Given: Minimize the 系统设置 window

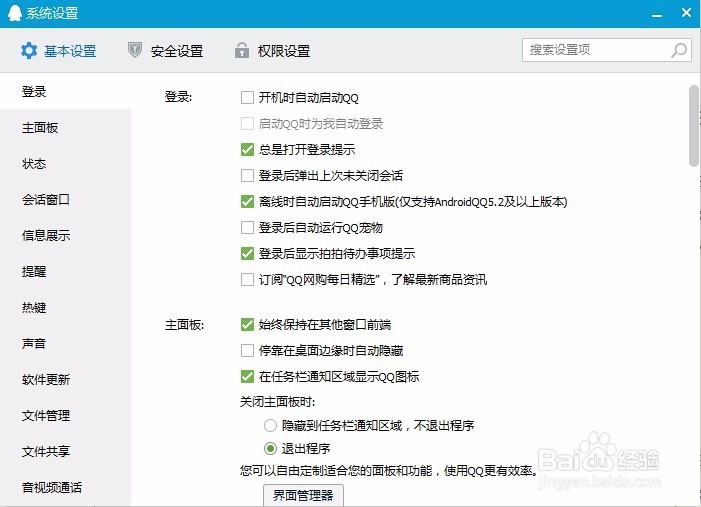Looking at the screenshot, I should click(x=657, y=16).
